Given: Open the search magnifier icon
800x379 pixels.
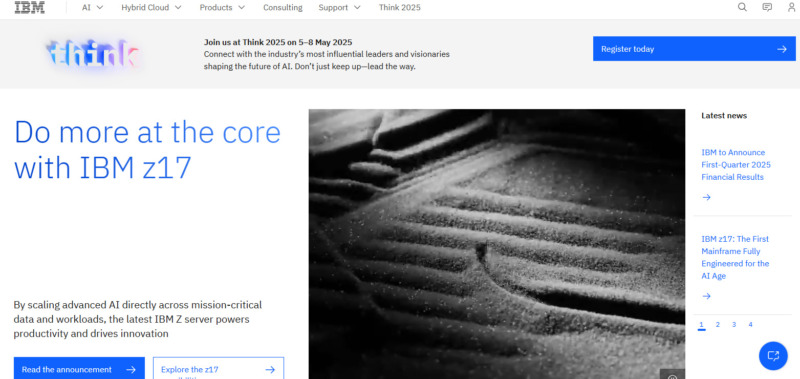Looking at the screenshot, I should coord(742,7).
